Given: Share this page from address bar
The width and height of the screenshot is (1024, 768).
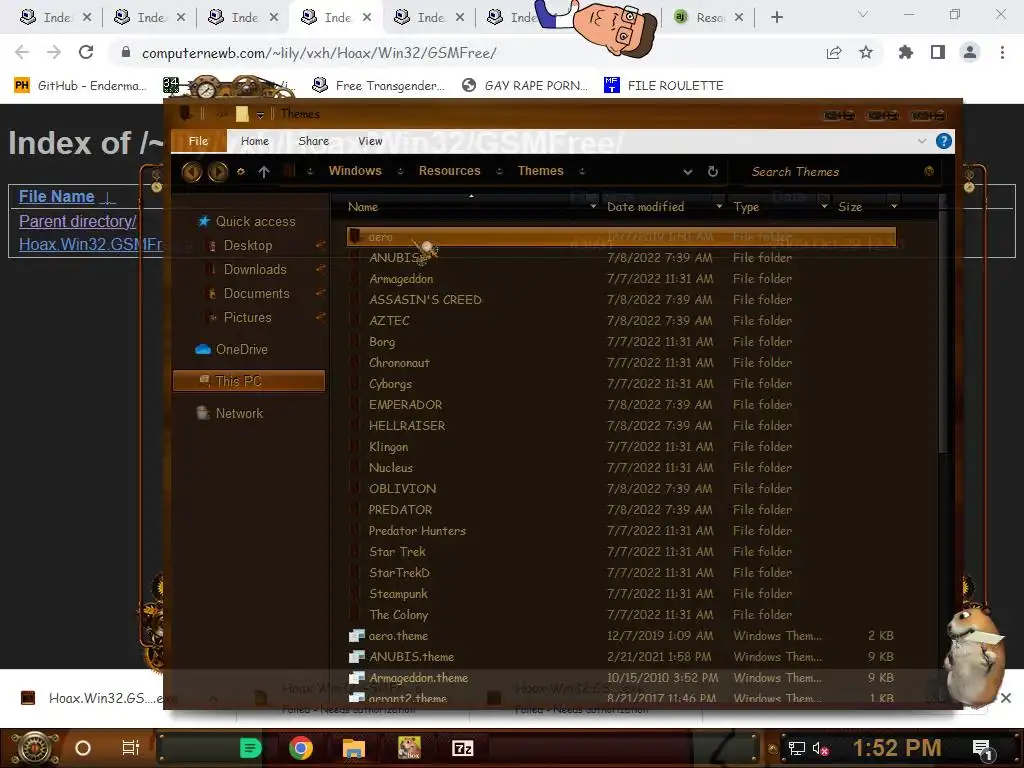Looking at the screenshot, I should pyautogui.click(x=834, y=52).
